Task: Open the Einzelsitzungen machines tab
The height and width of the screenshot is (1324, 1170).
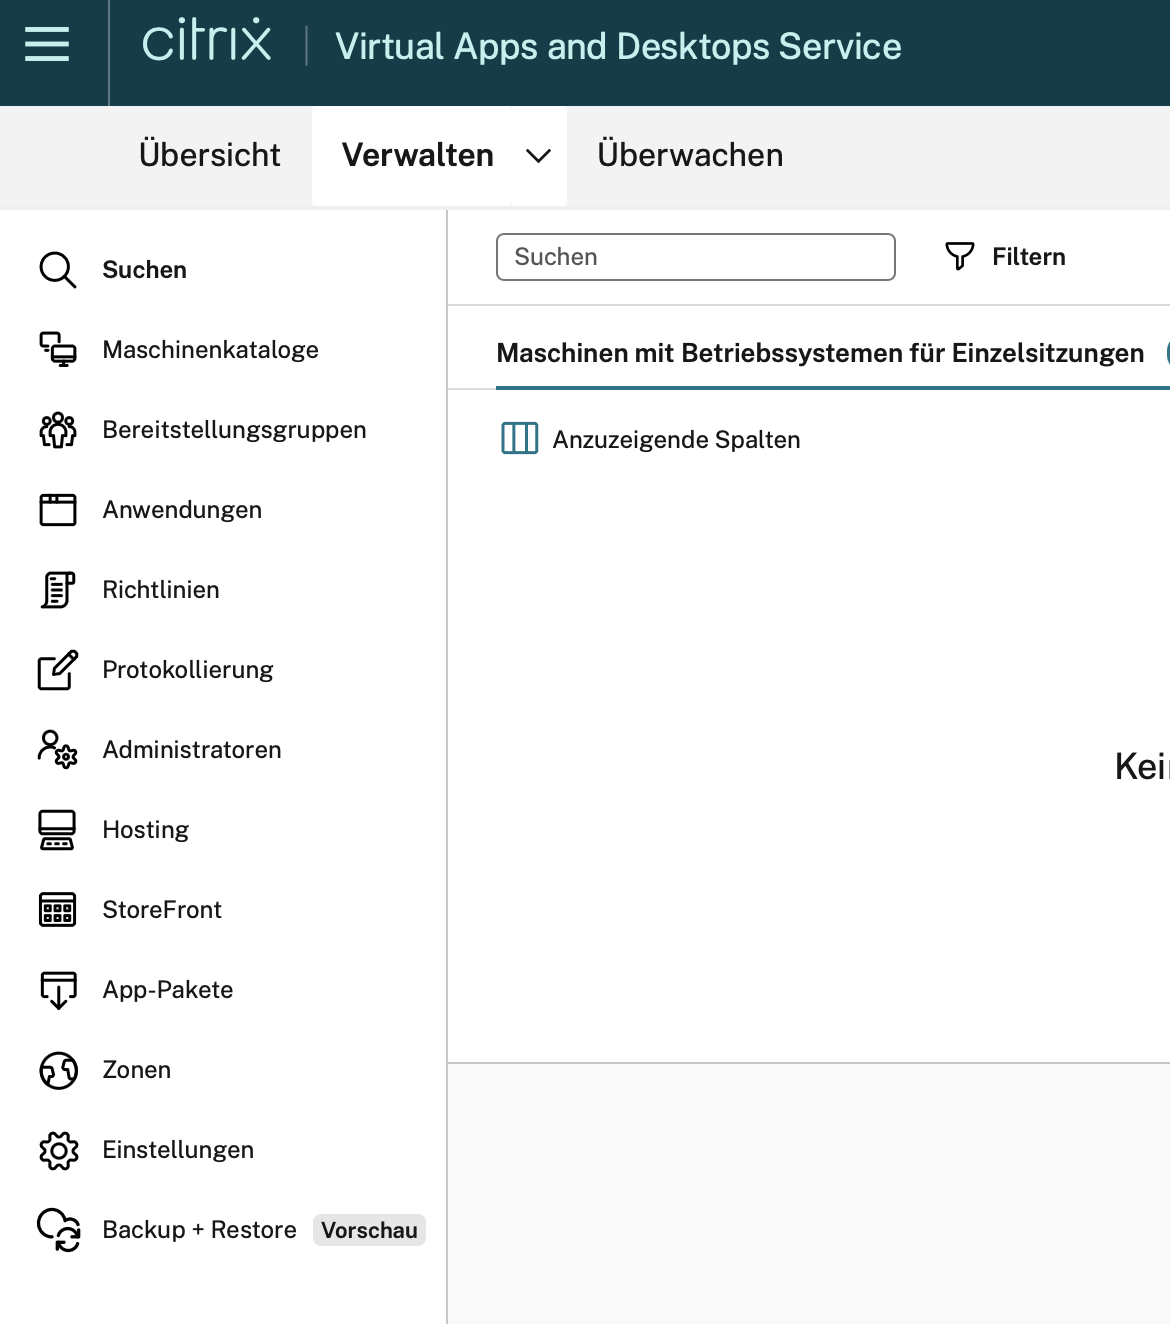Action: pyautogui.click(x=820, y=353)
